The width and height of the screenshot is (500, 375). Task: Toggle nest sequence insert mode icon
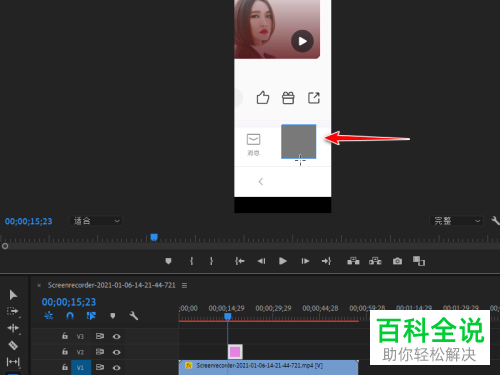49,315
